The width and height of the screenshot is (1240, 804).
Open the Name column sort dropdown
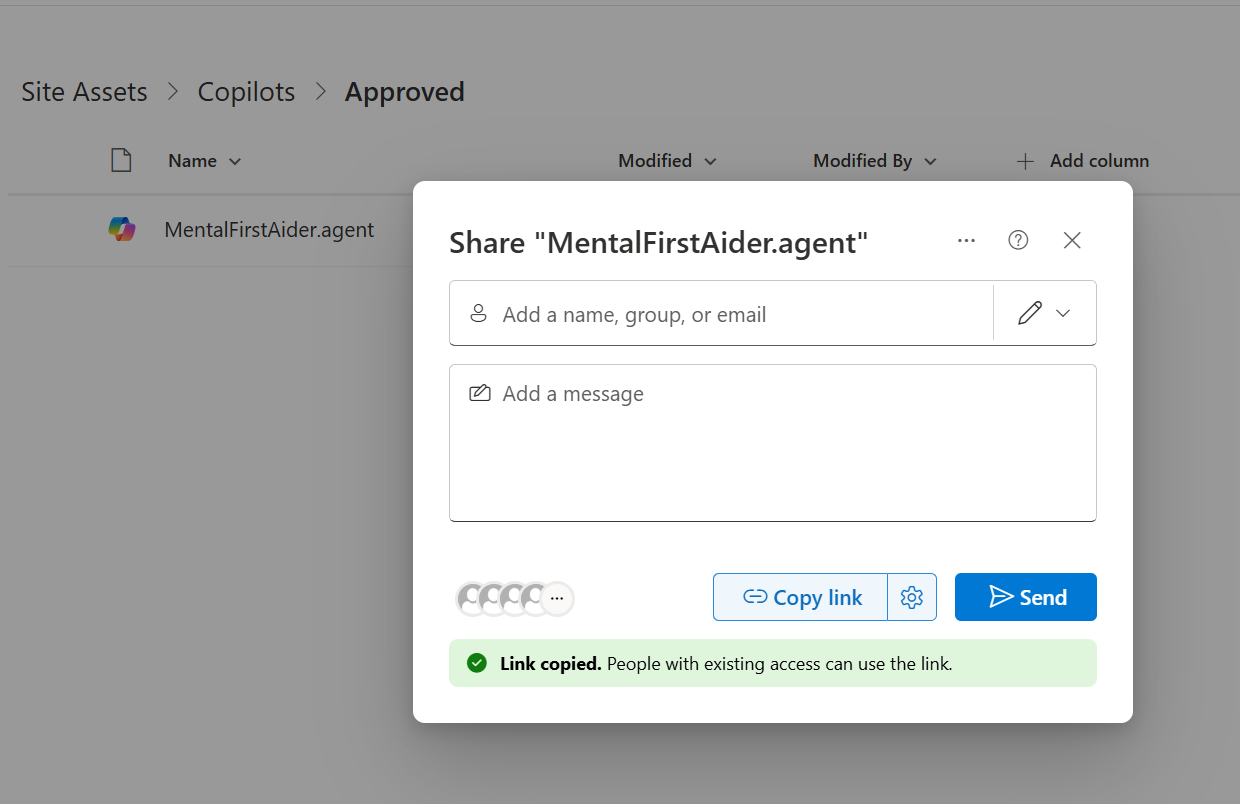click(236, 161)
